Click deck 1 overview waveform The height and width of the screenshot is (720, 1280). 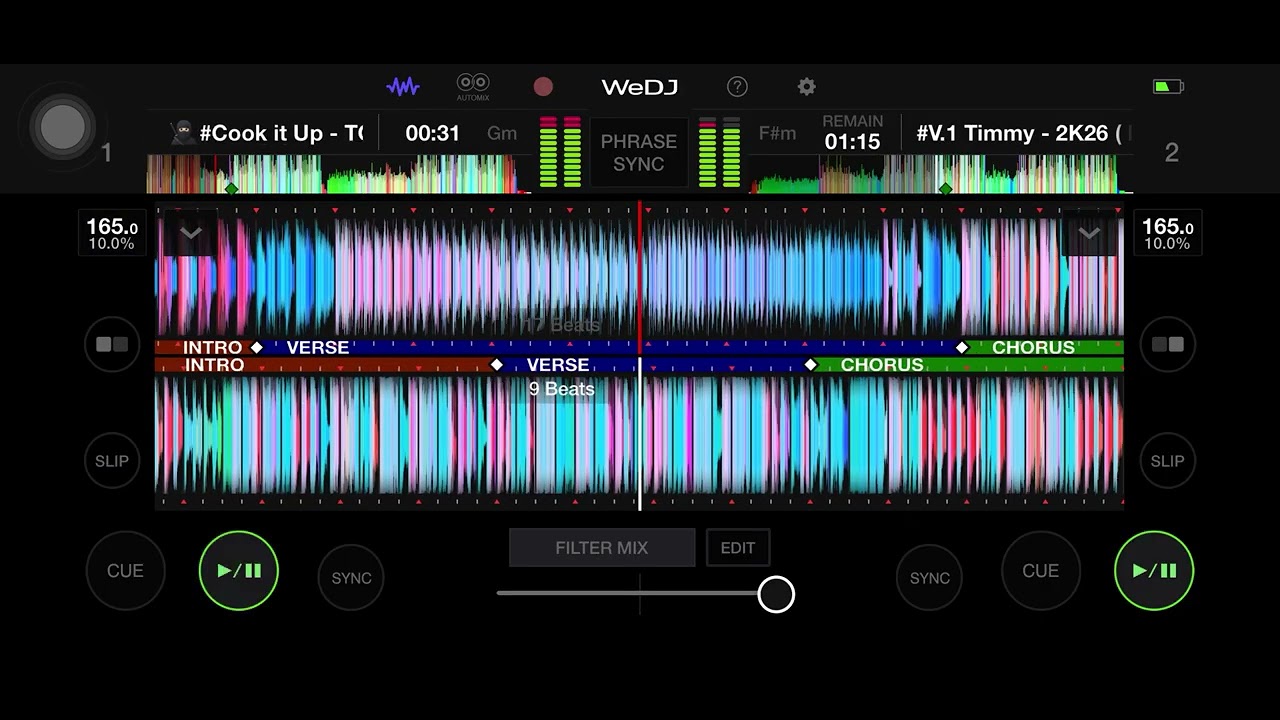click(x=339, y=174)
